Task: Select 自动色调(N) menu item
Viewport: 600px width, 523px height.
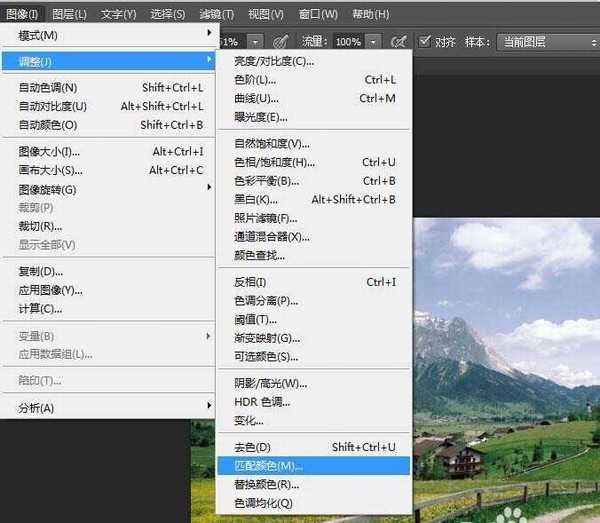Action: click(48, 88)
